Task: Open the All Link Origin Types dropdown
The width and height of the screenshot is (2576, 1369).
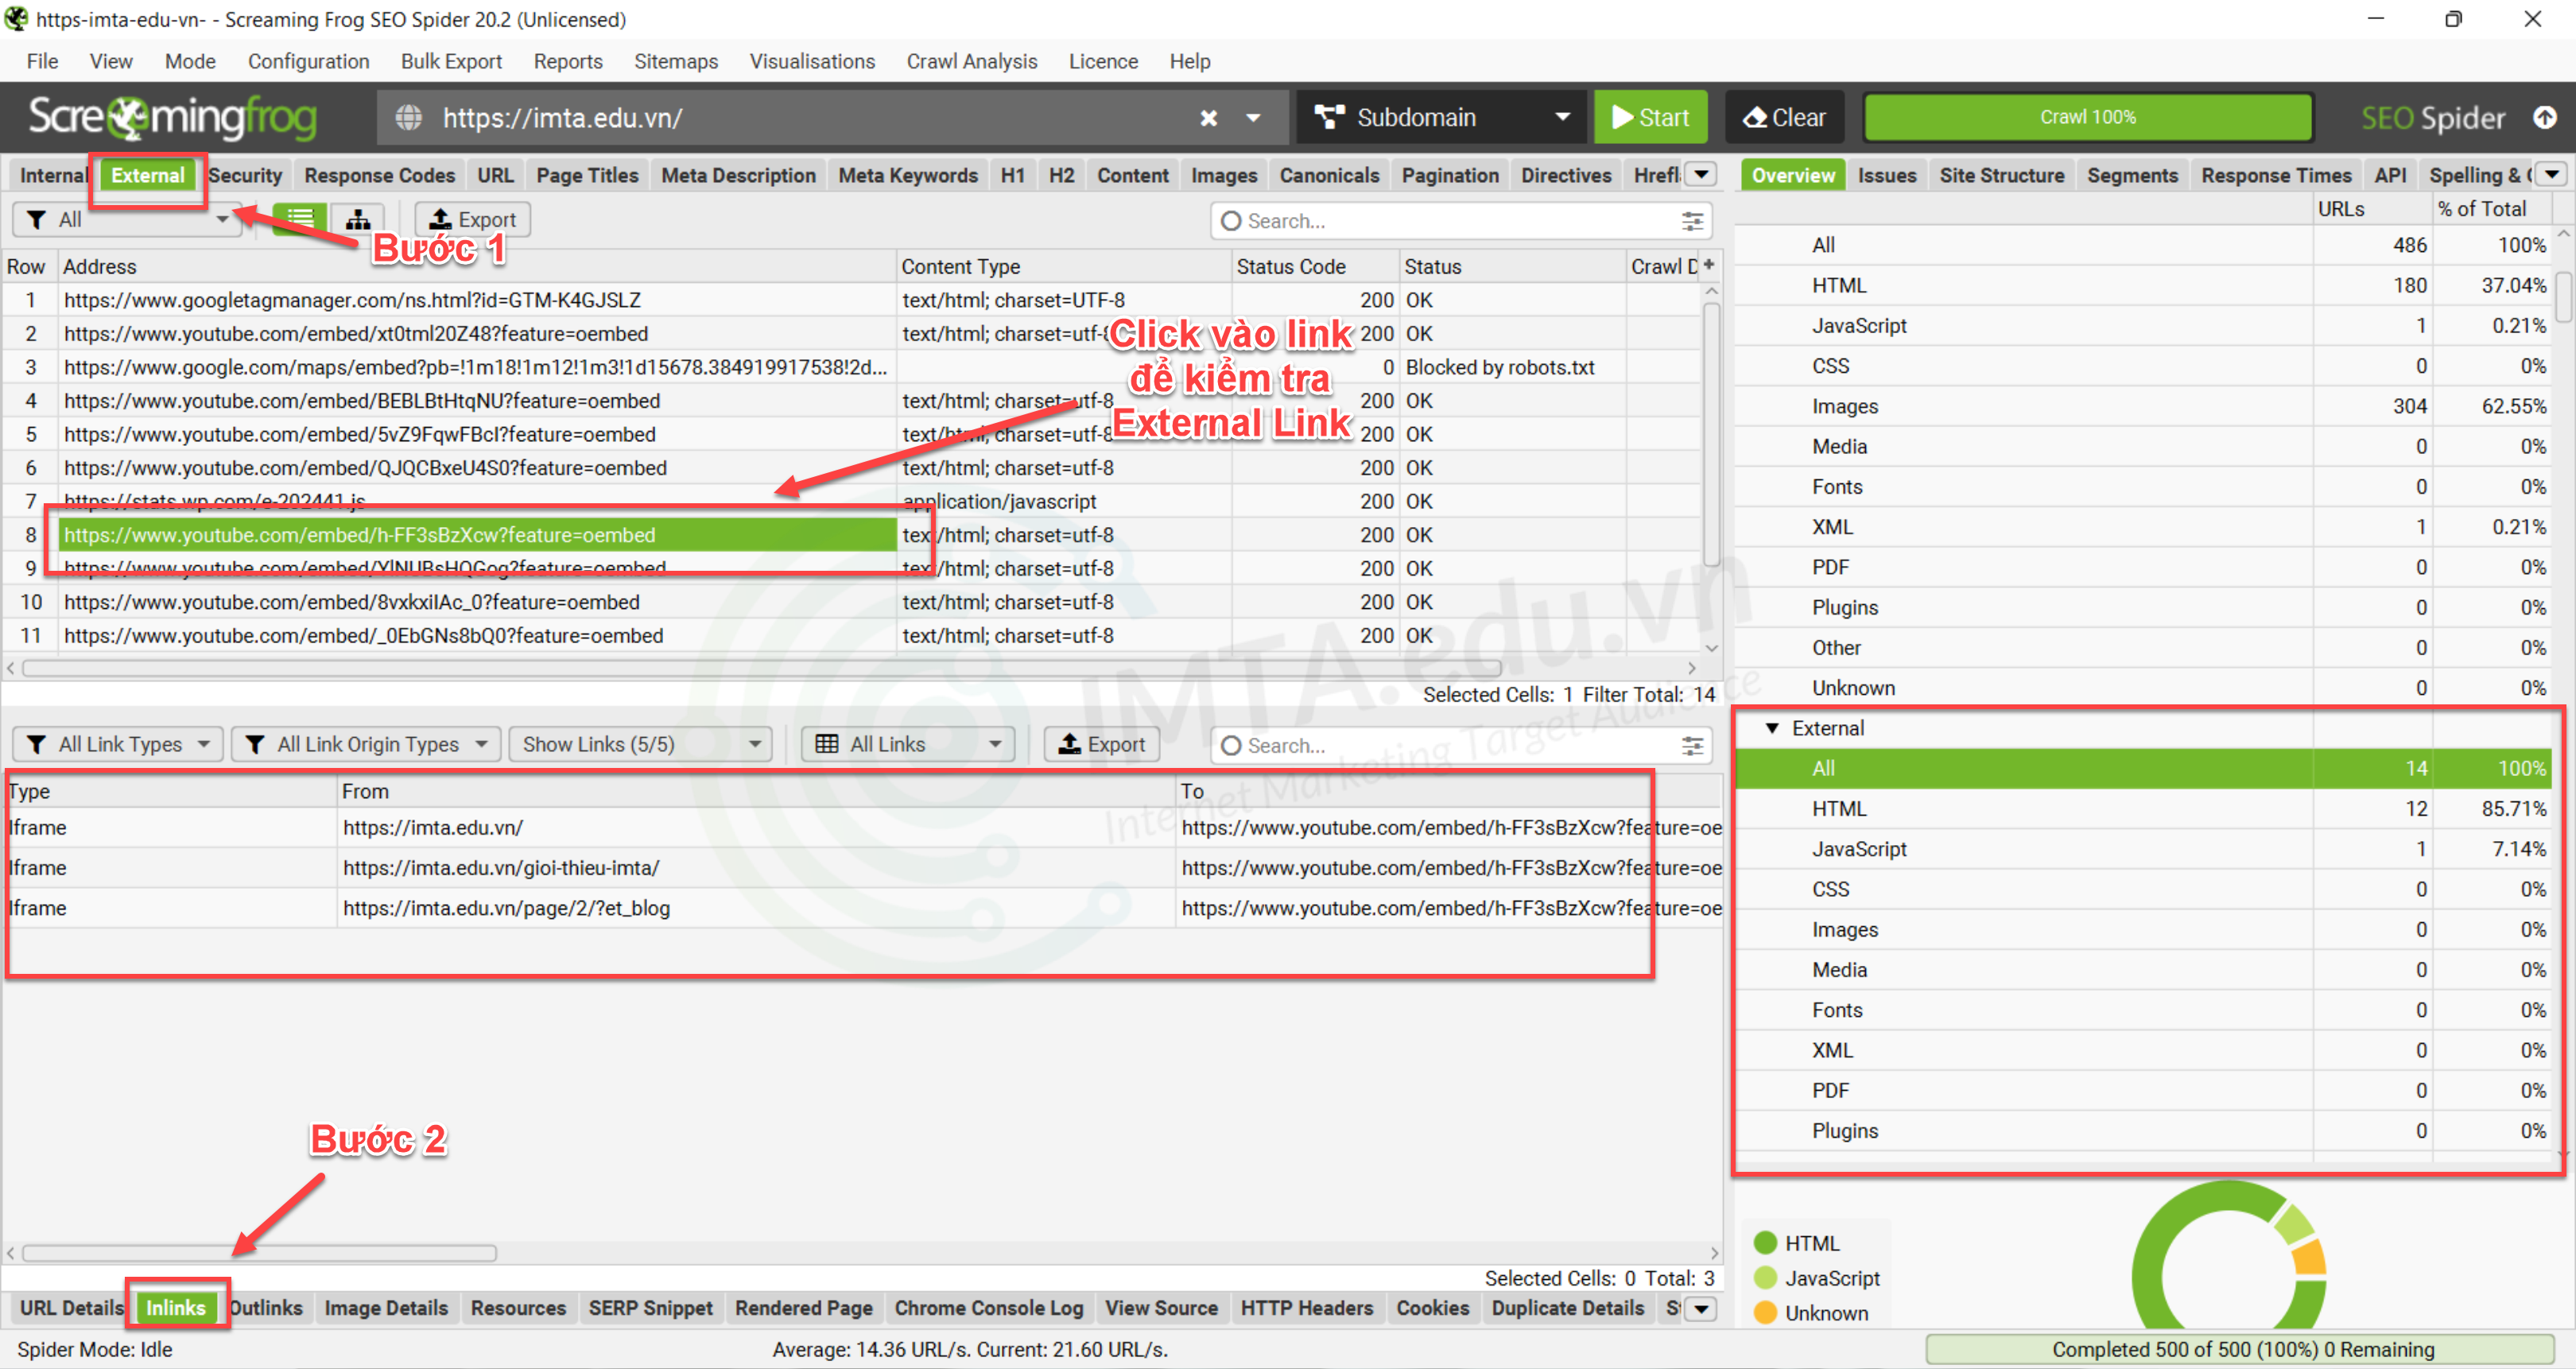Action: click(x=366, y=744)
